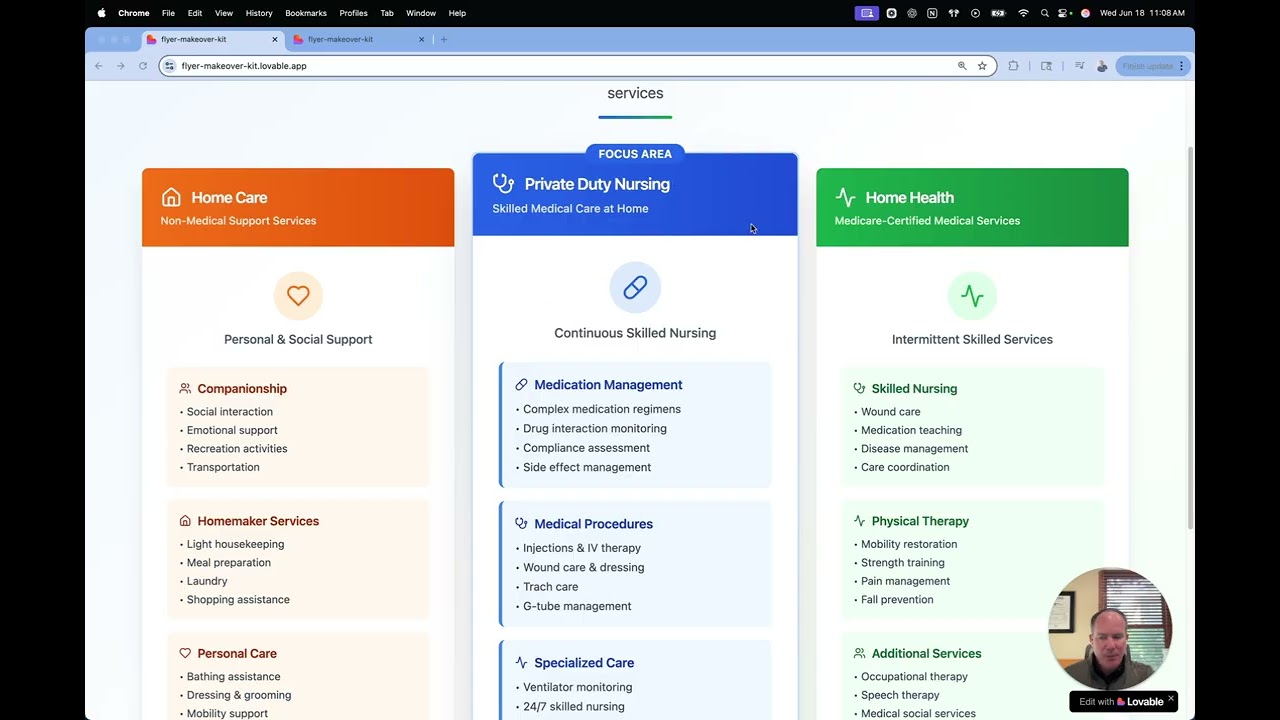1280x720 pixels.
Task: Click the people icon next to Companionship
Action: tap(185, 388)
